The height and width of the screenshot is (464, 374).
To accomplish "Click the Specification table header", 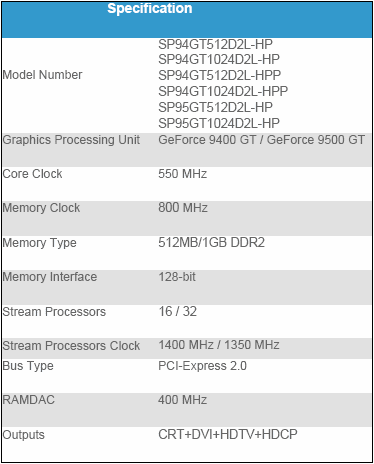I will point(150,9).
